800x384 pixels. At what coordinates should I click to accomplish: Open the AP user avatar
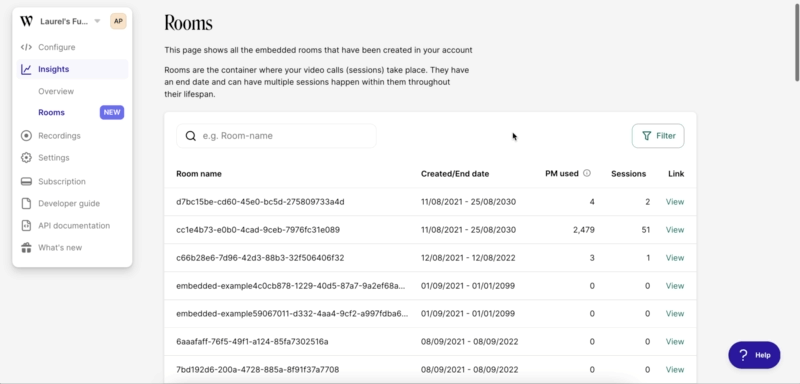[118, 21]
